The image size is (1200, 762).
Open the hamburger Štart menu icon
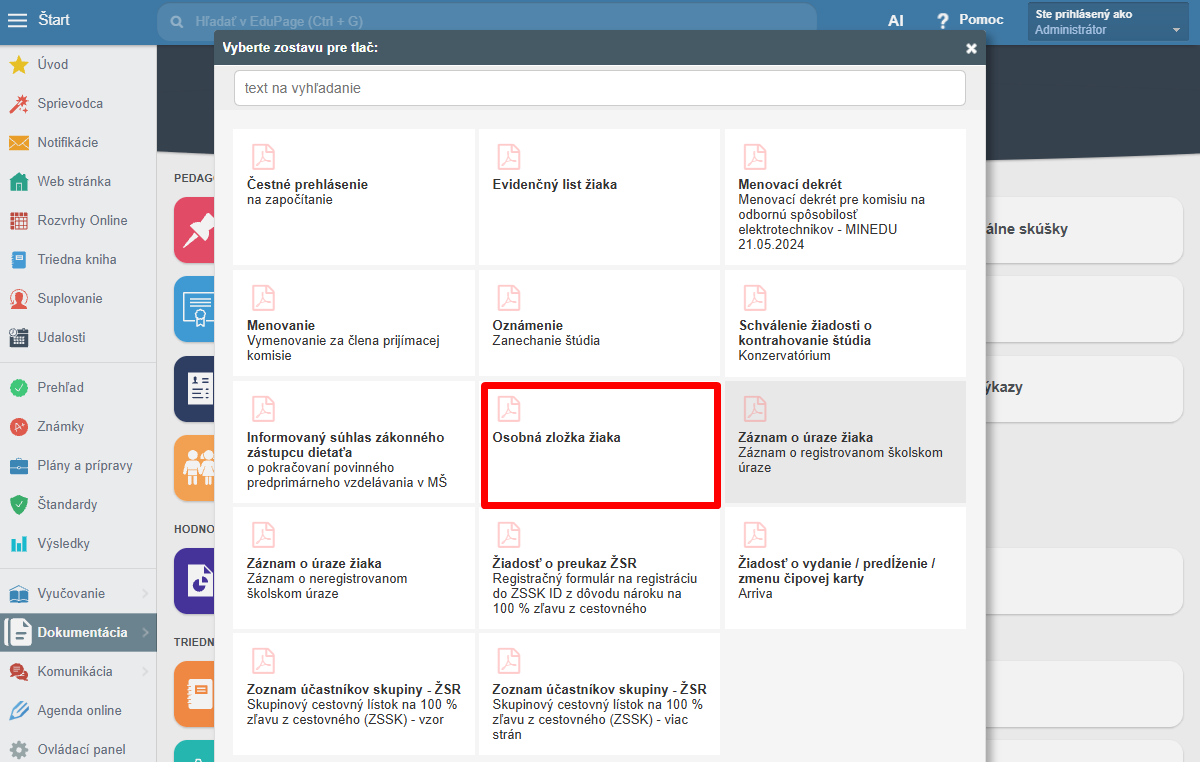(x=18, y=20)
